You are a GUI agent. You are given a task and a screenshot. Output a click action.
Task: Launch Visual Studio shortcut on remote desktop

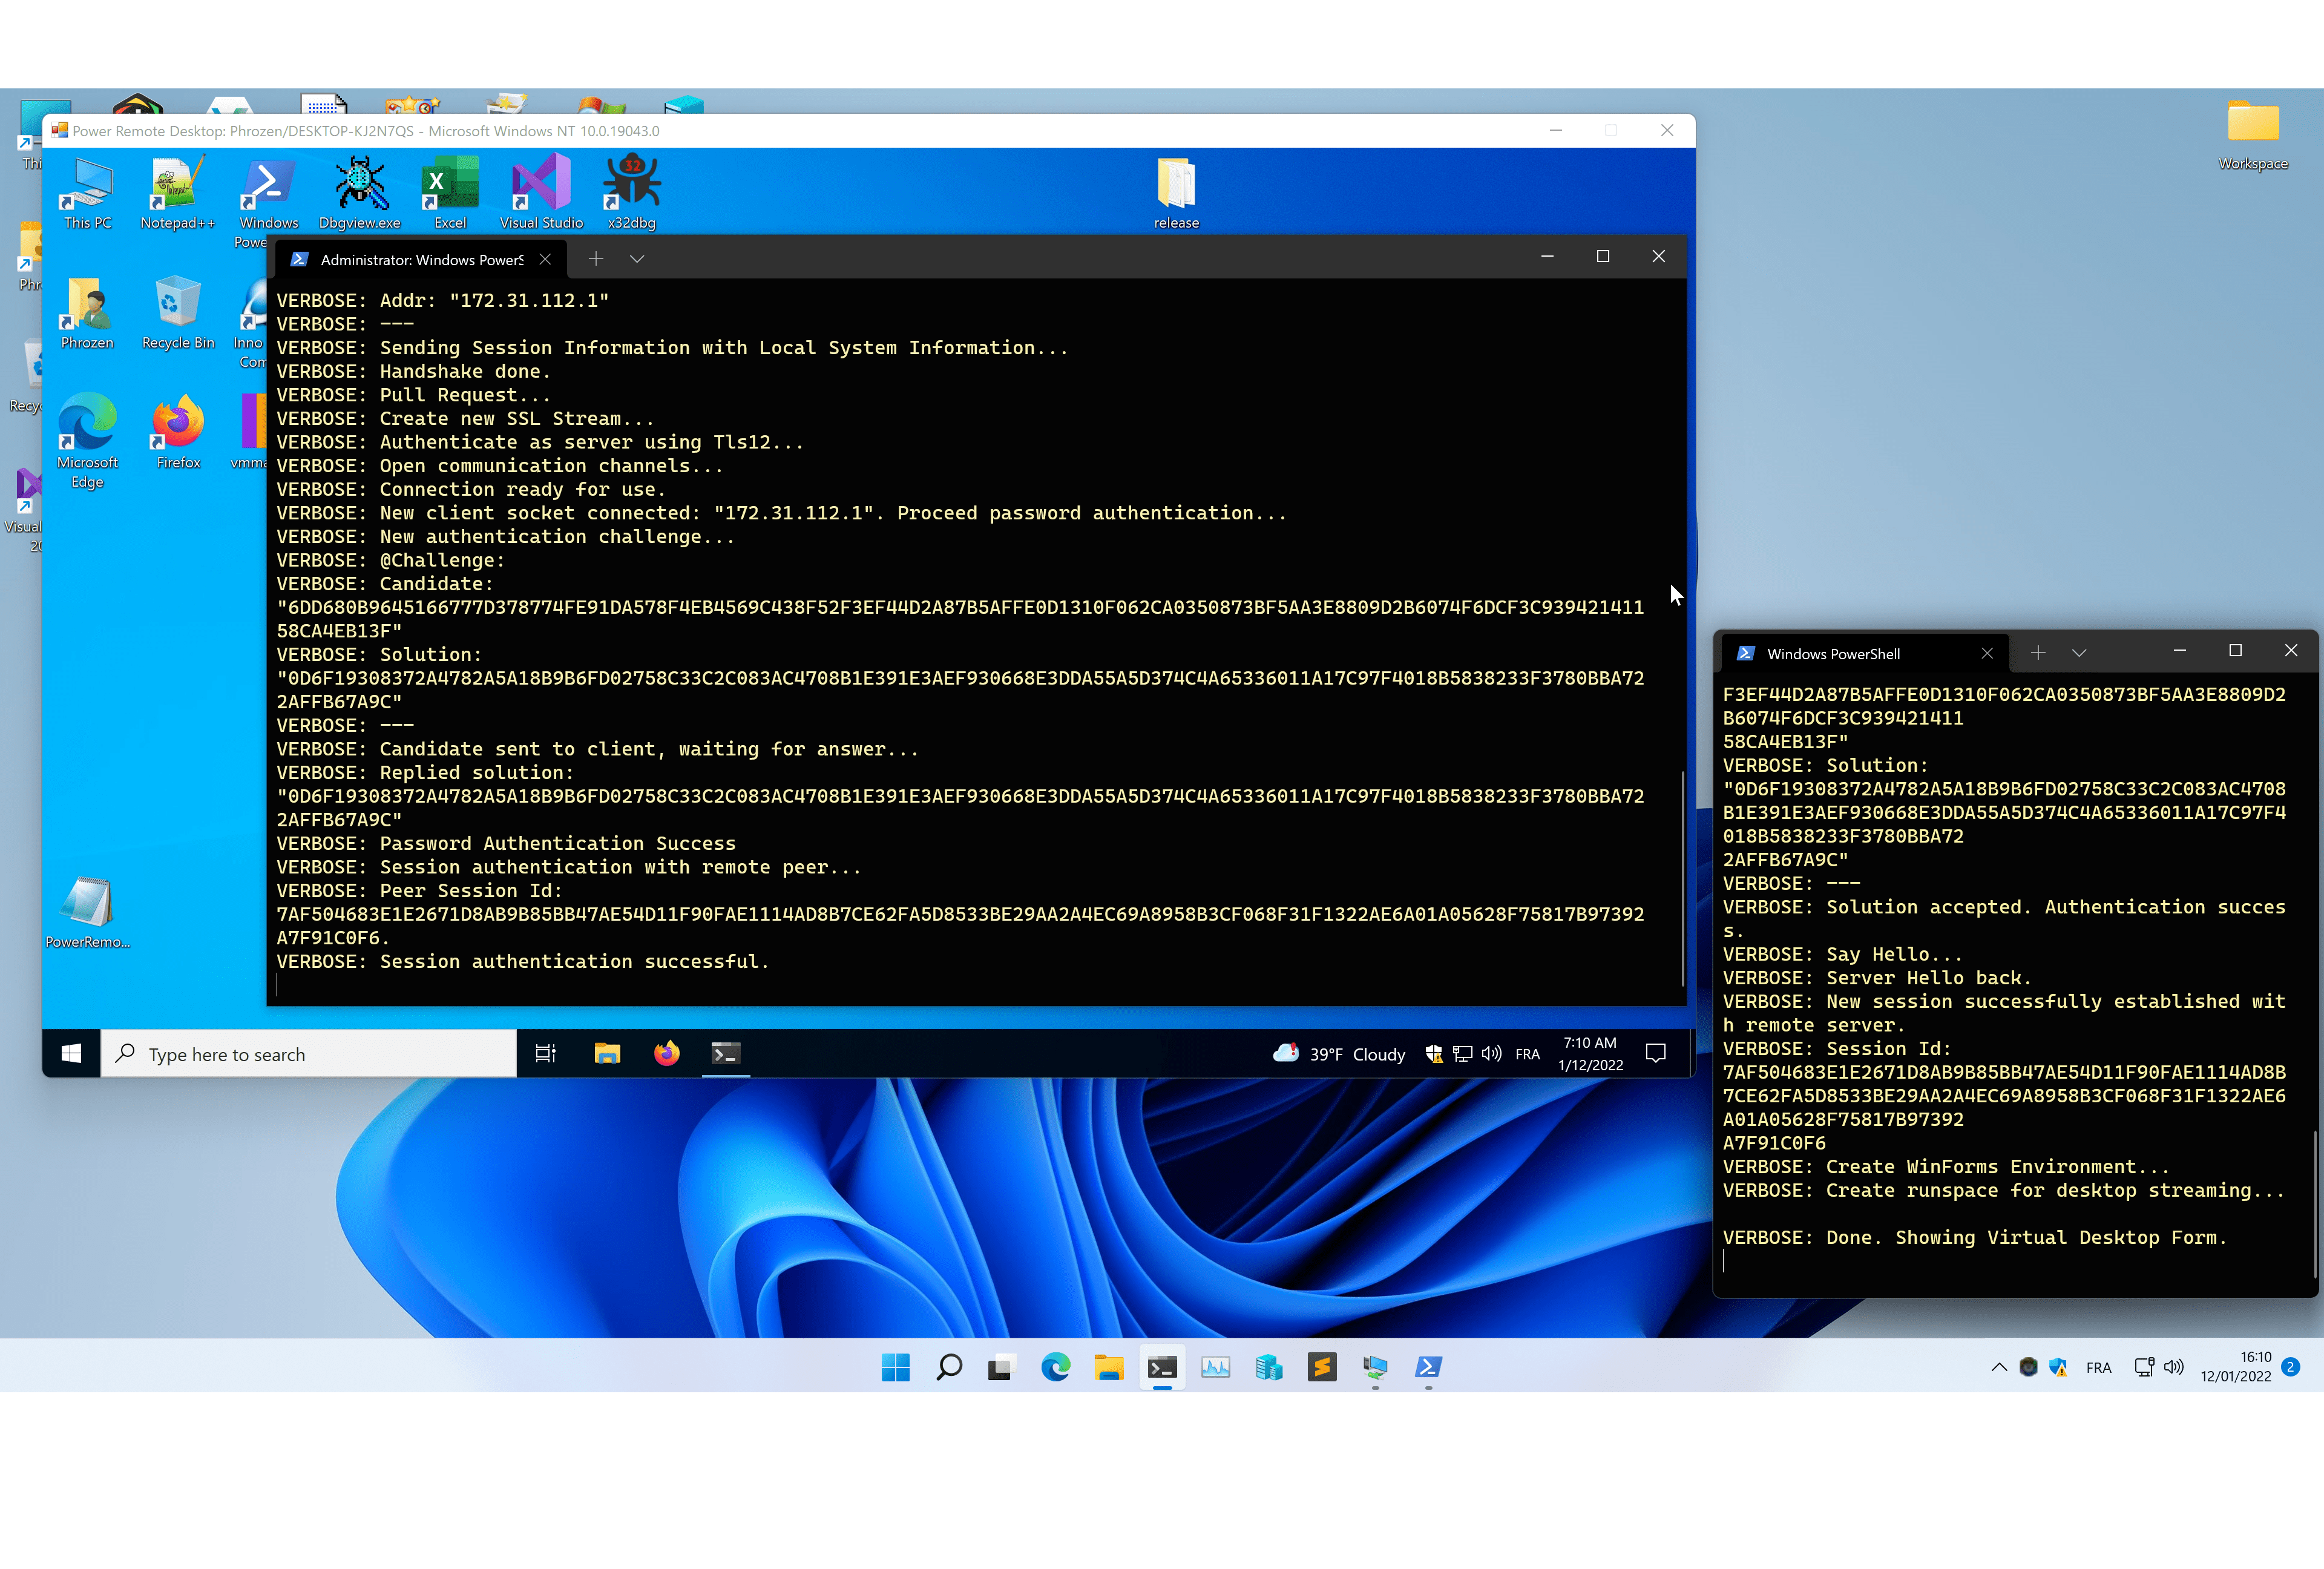pos(541,193)
